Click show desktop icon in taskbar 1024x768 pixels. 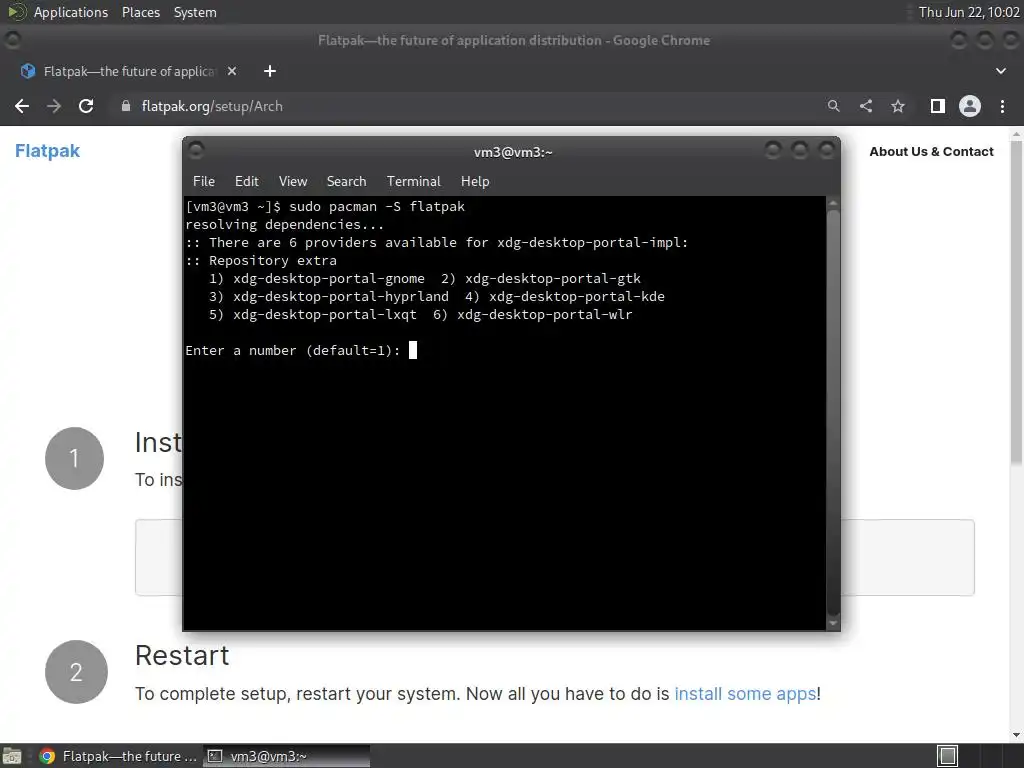(x=12, y=756)
